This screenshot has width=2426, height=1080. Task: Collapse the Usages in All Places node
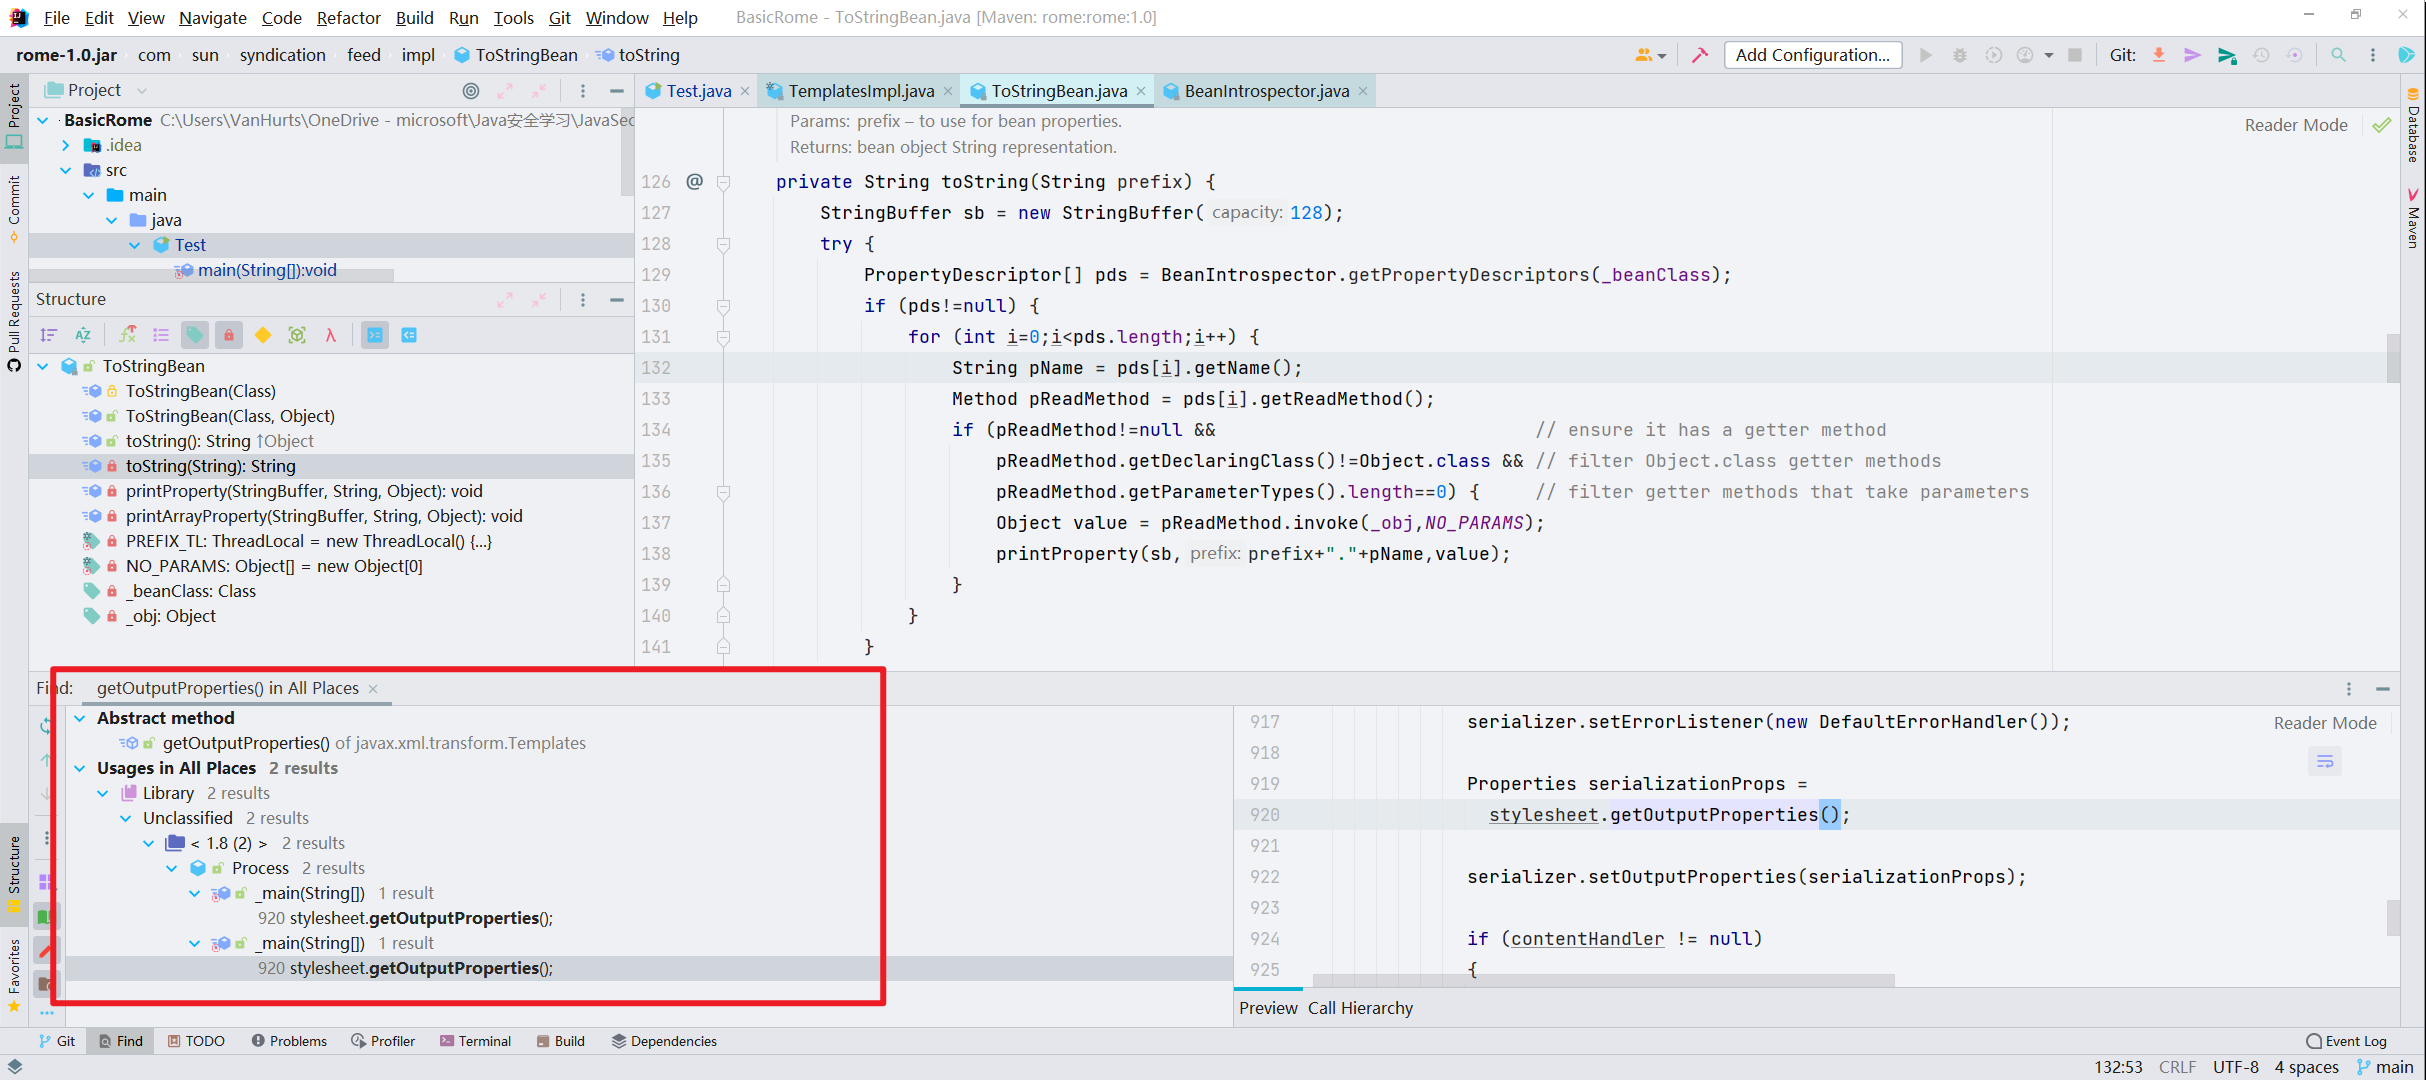tap(80, 768)
